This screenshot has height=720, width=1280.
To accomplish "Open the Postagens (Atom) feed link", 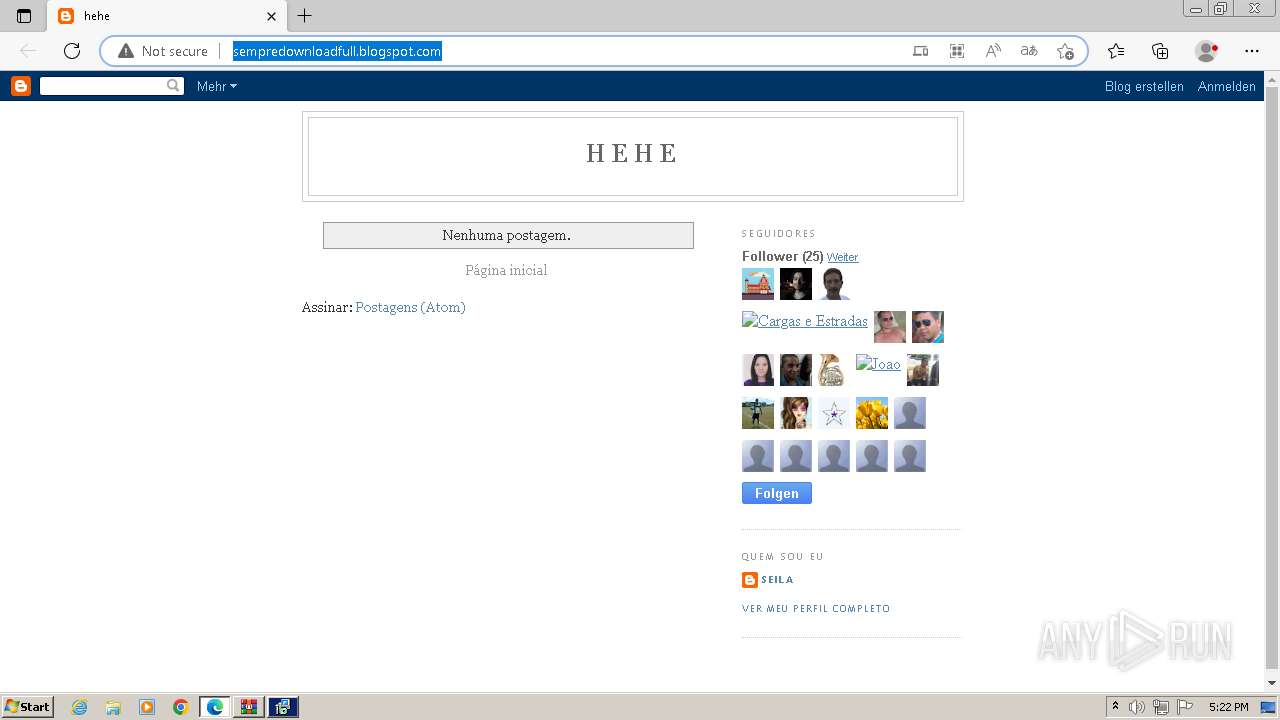I will [x=410, y=307].
